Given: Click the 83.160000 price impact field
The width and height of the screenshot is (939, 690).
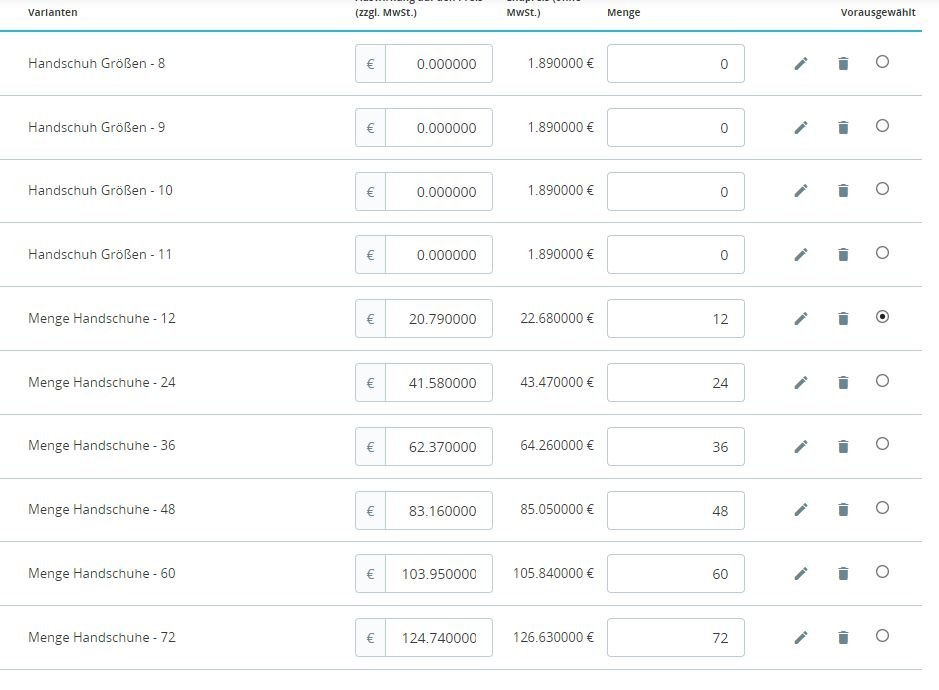Looking at the screenshot, I should tap(438, 511).
